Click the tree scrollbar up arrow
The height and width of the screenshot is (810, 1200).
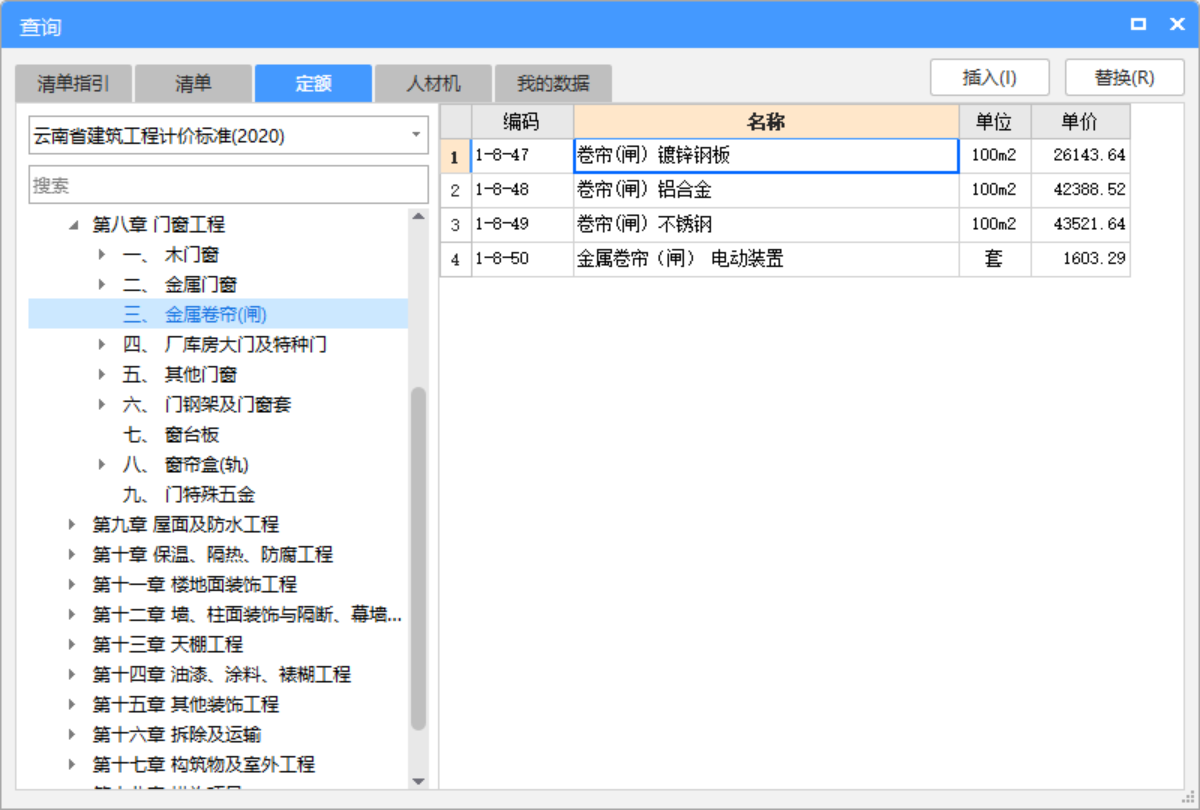click(x=418, y=215)
